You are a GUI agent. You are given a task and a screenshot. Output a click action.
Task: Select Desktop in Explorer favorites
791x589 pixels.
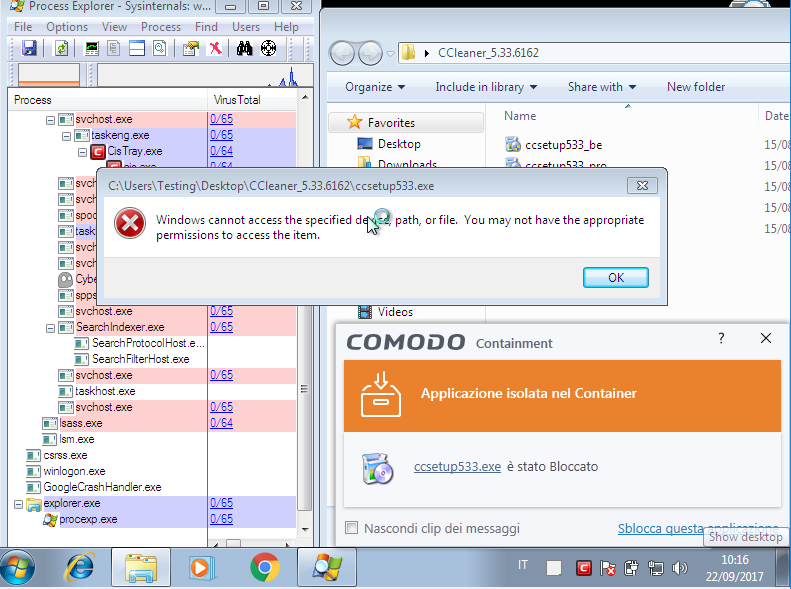coord(399,144)
